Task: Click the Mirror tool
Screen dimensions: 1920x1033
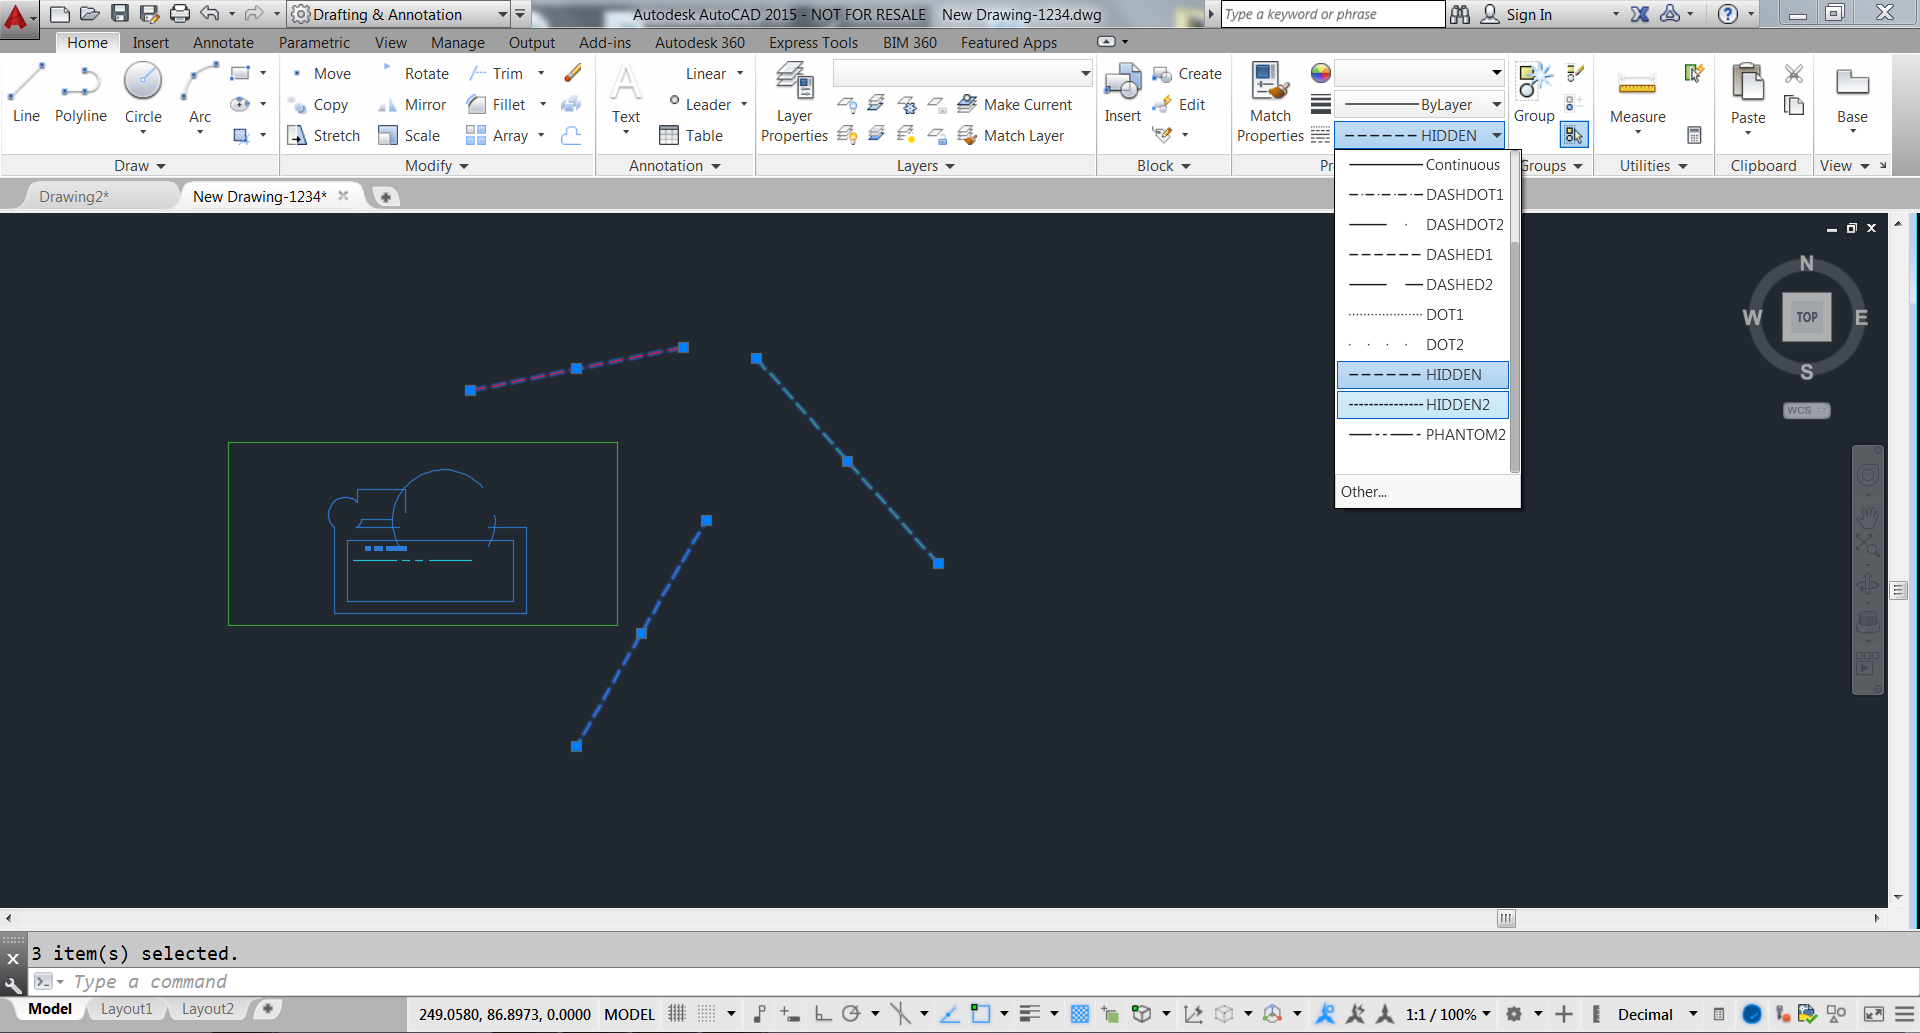Action: pyautogui.click(x=412, y=105)
